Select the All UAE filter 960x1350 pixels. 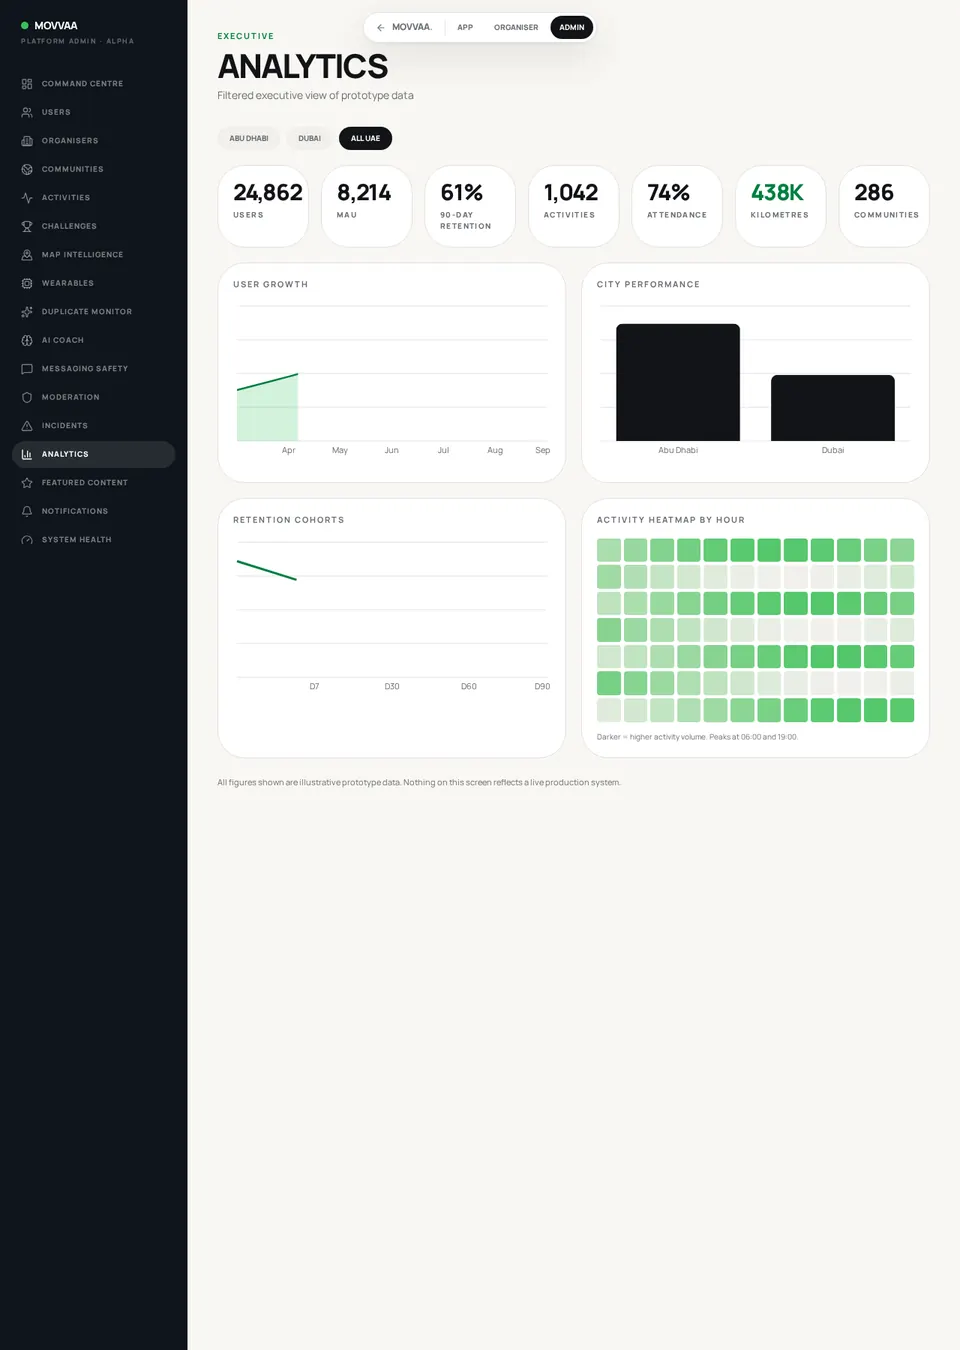click(365, 139)
